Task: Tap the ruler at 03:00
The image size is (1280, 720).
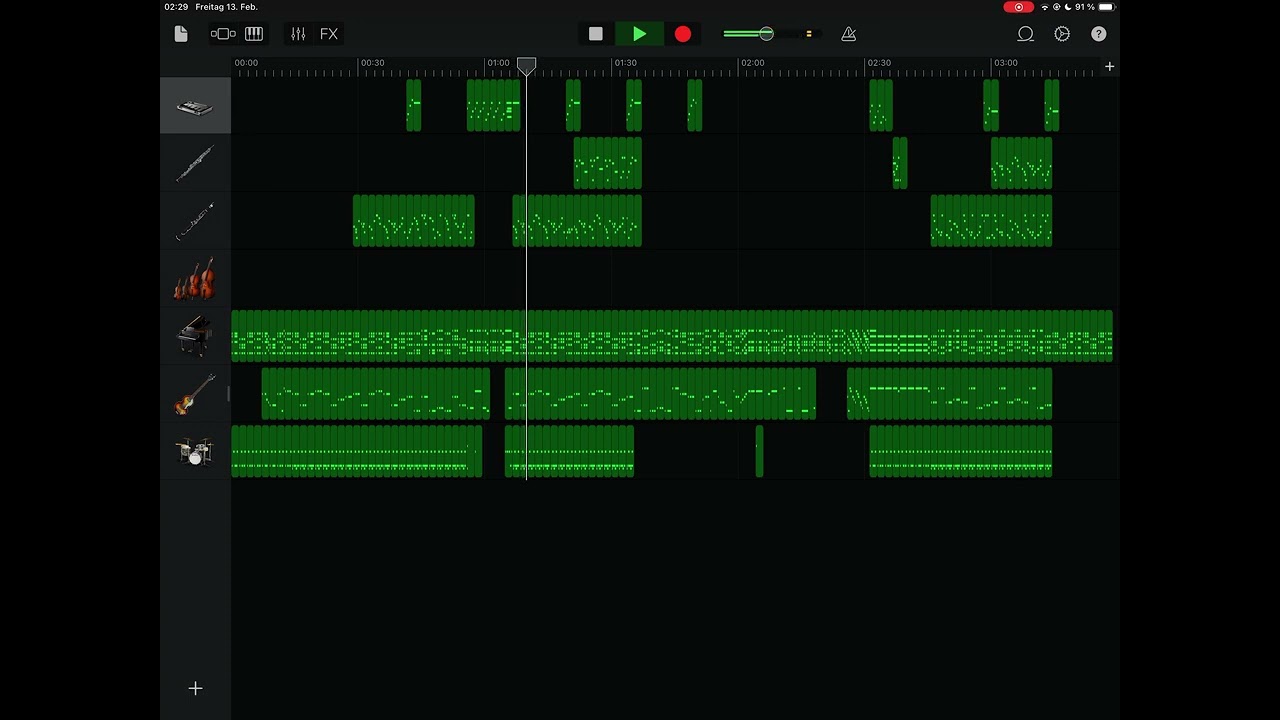Action: click(1006, 63)
